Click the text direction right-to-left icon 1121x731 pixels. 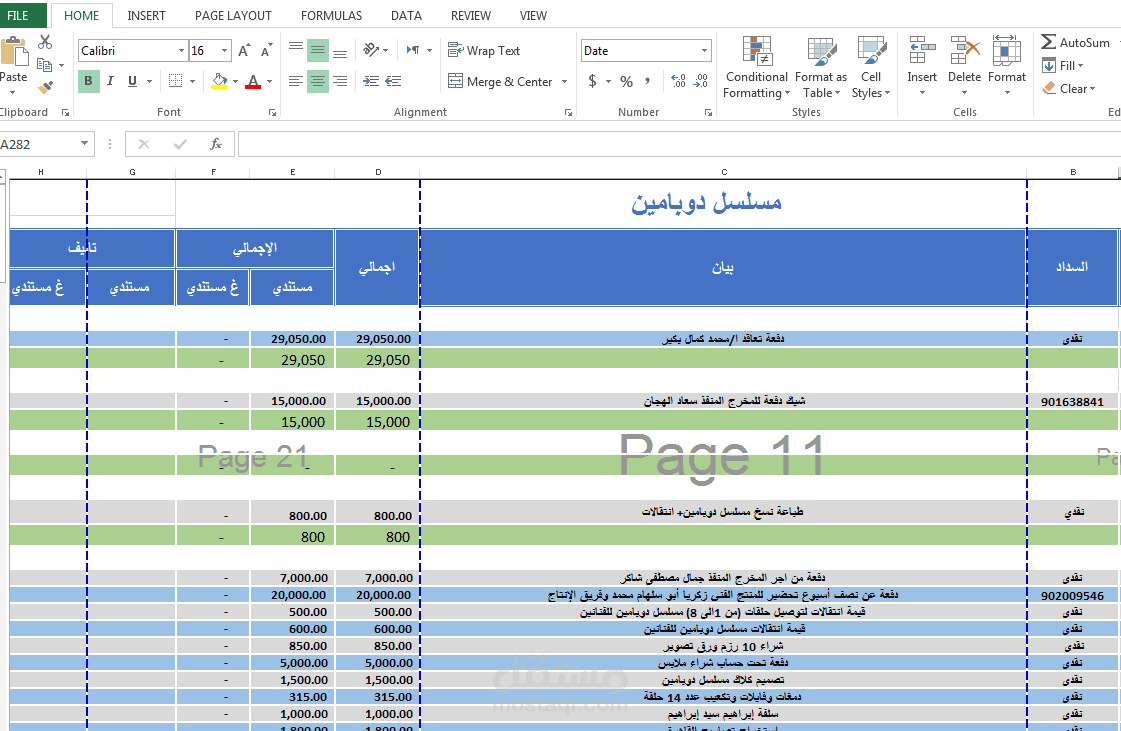pos(413,50)
